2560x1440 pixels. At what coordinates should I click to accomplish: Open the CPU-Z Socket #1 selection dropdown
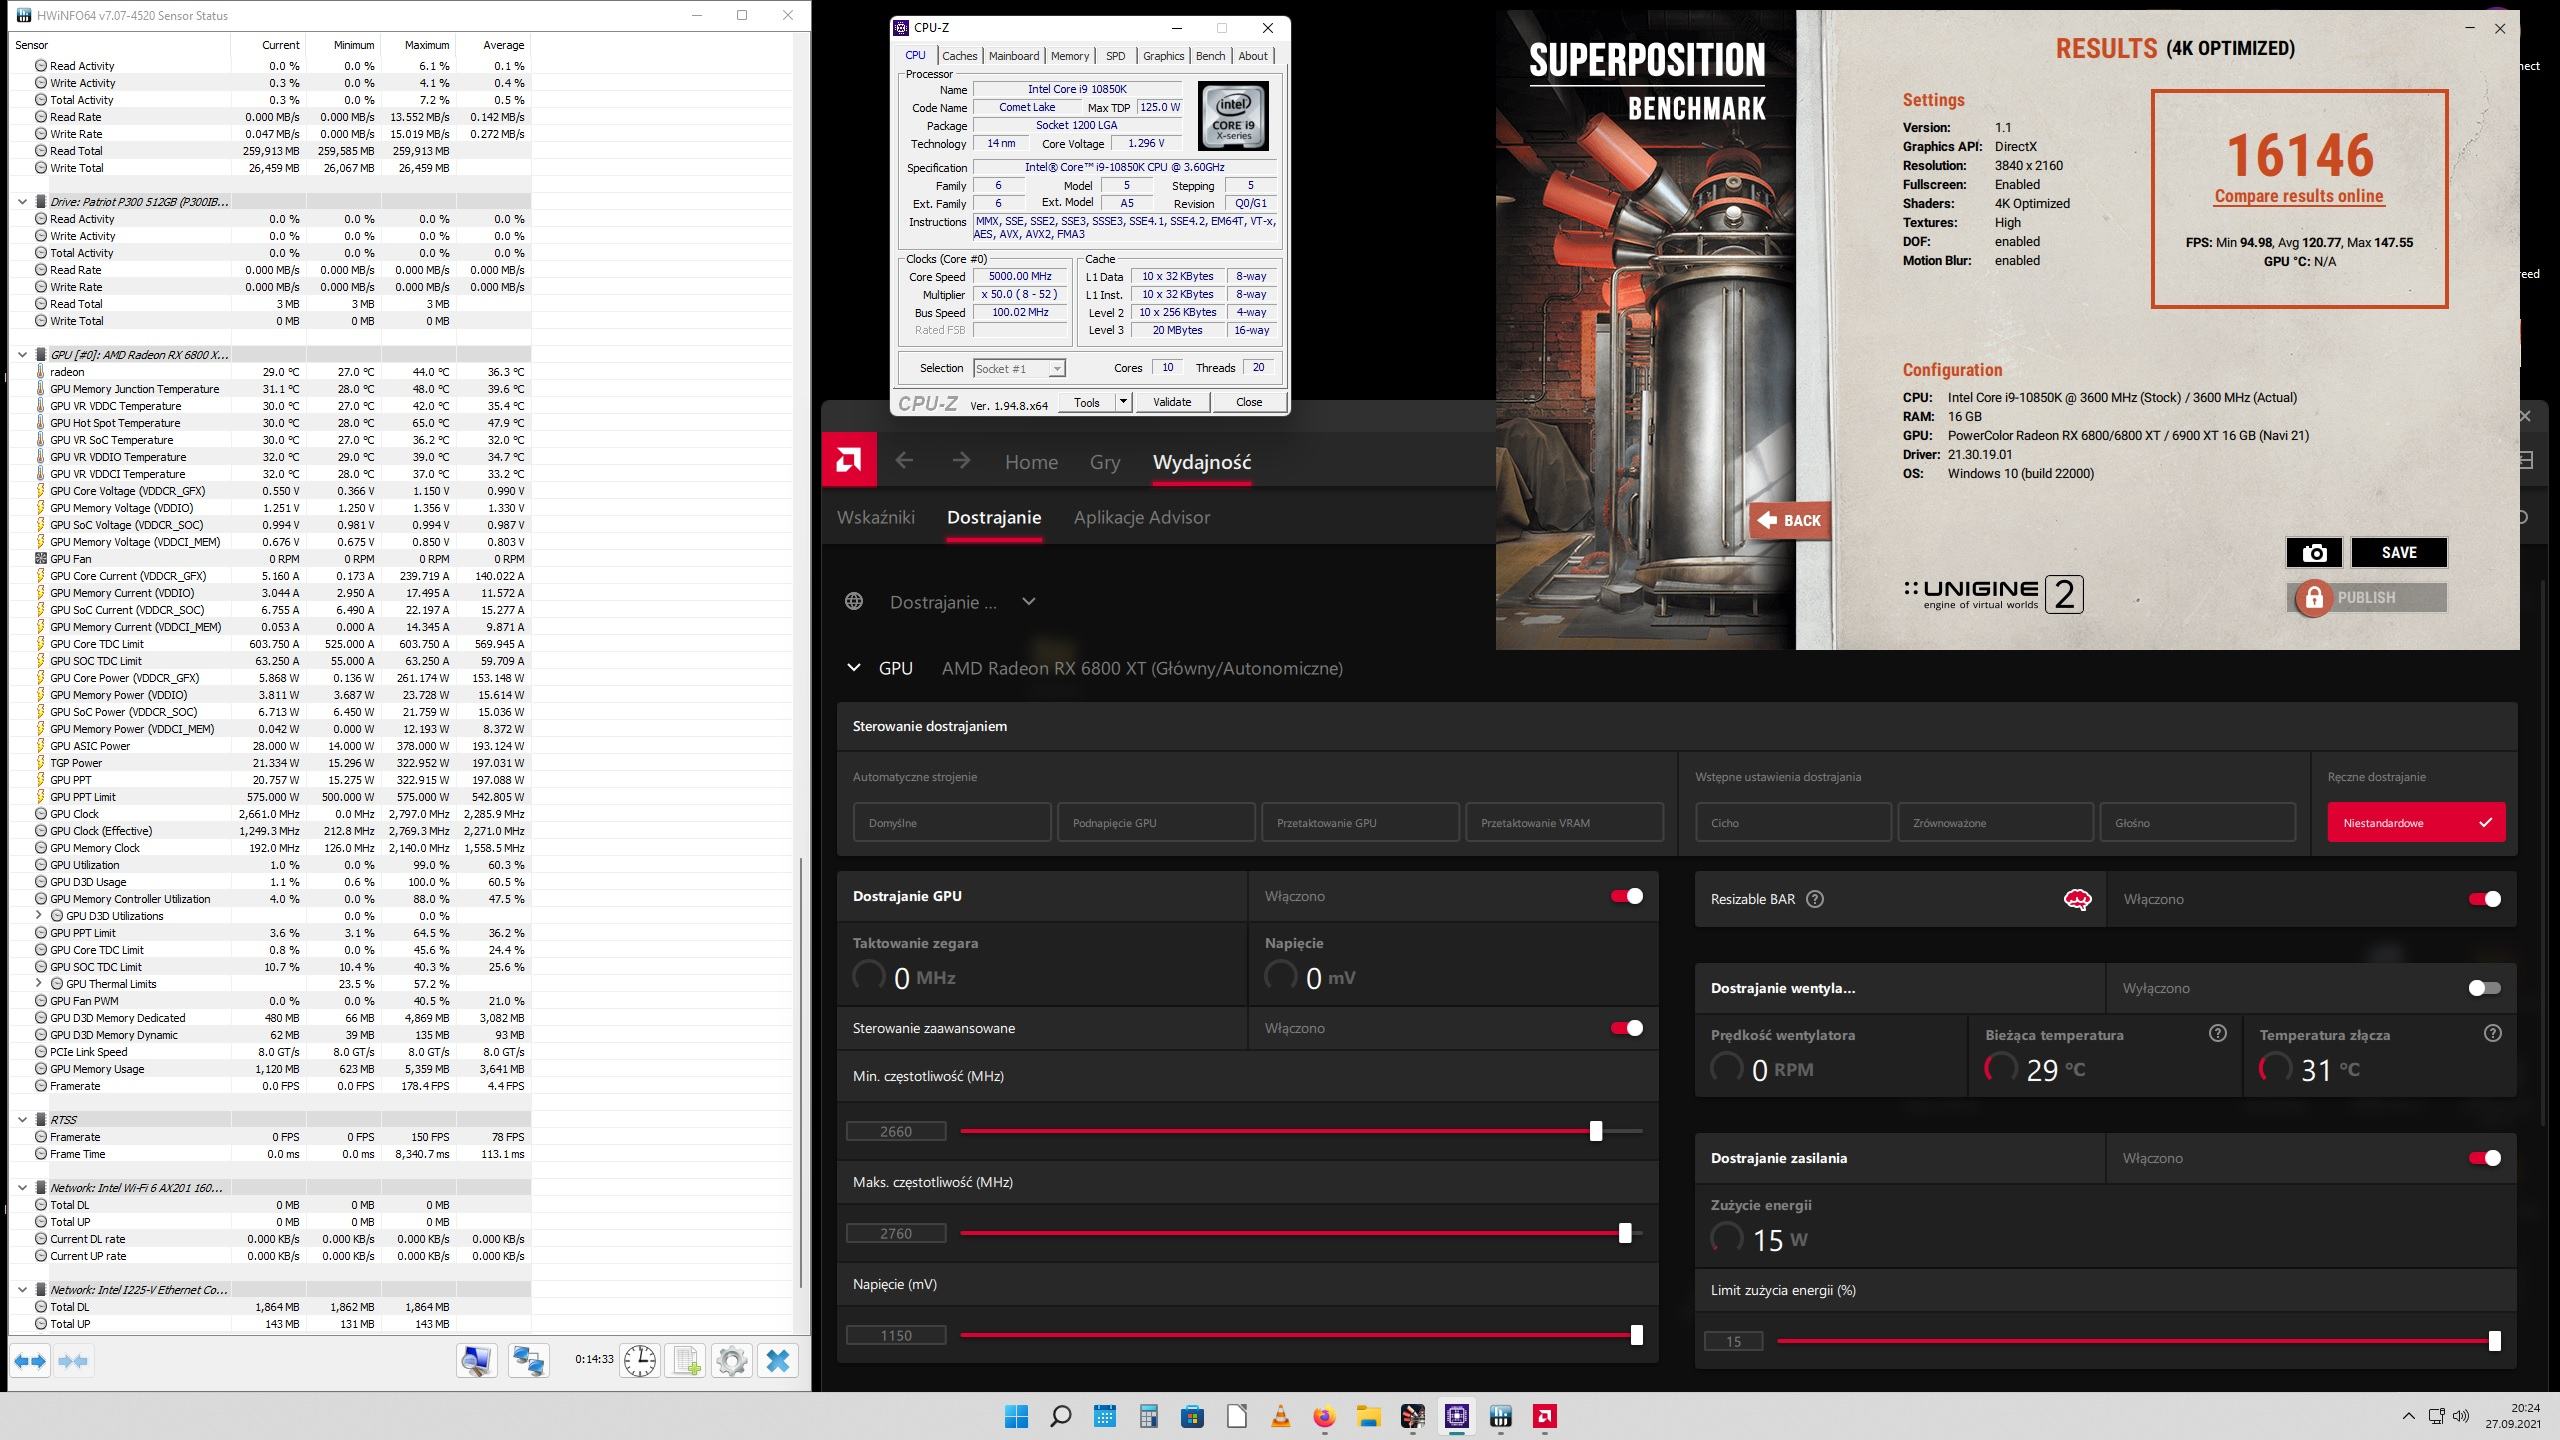click(x=1019, y=368)
